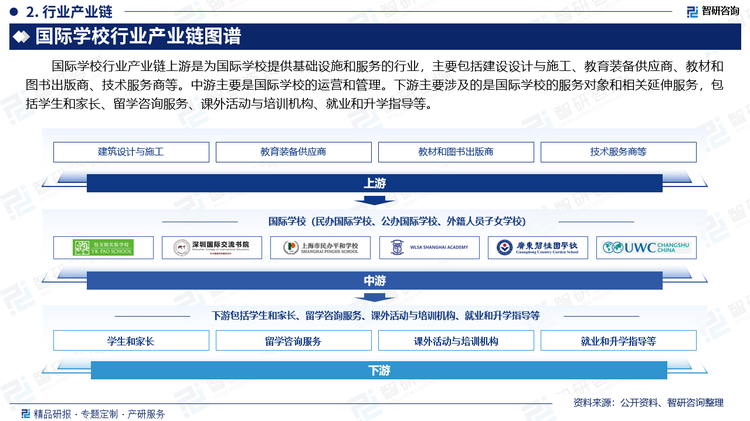Viewport: 750px width, 421px height.
Task: Click the down arrow below 上游 banner
Action: [x=375, y=200]
